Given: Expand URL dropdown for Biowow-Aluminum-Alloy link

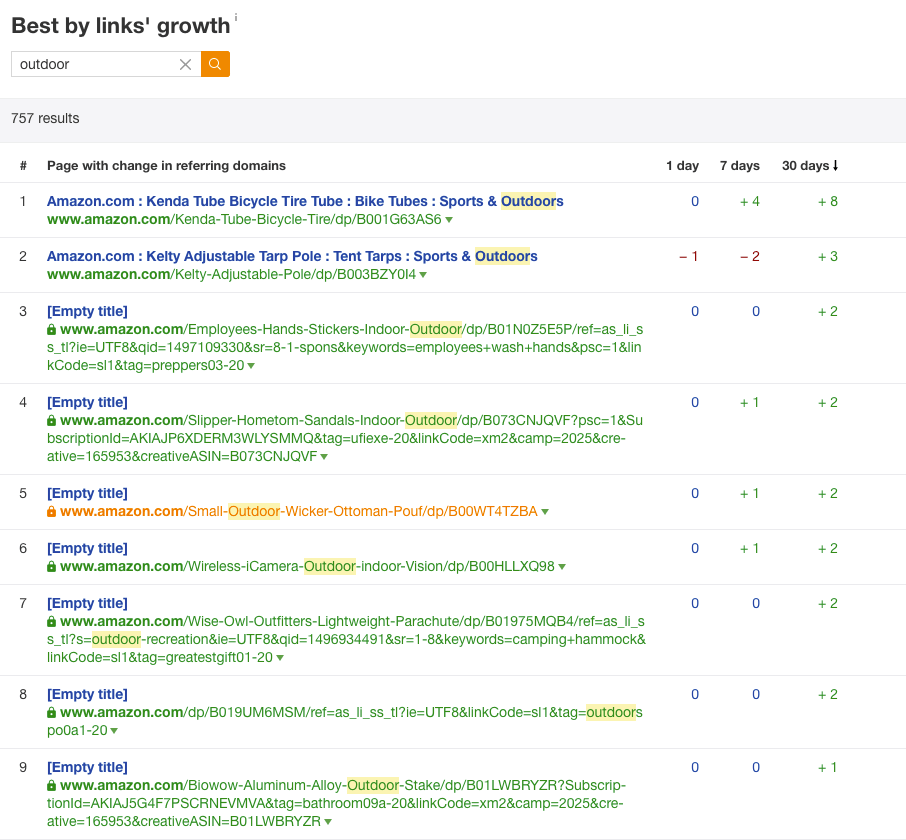Looking at the screenshot, I should (328, 822).
